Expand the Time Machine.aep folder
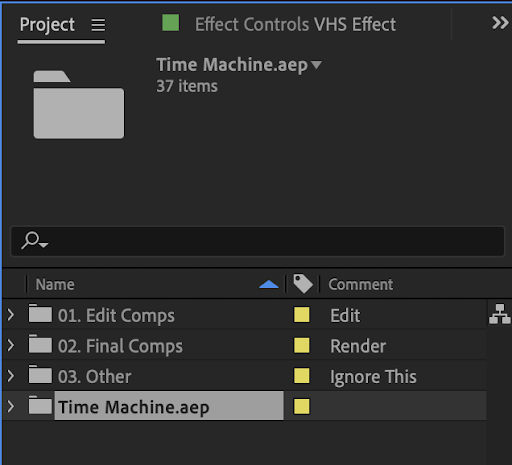This screenshot has width=512, height=465. tap(11, 407)
